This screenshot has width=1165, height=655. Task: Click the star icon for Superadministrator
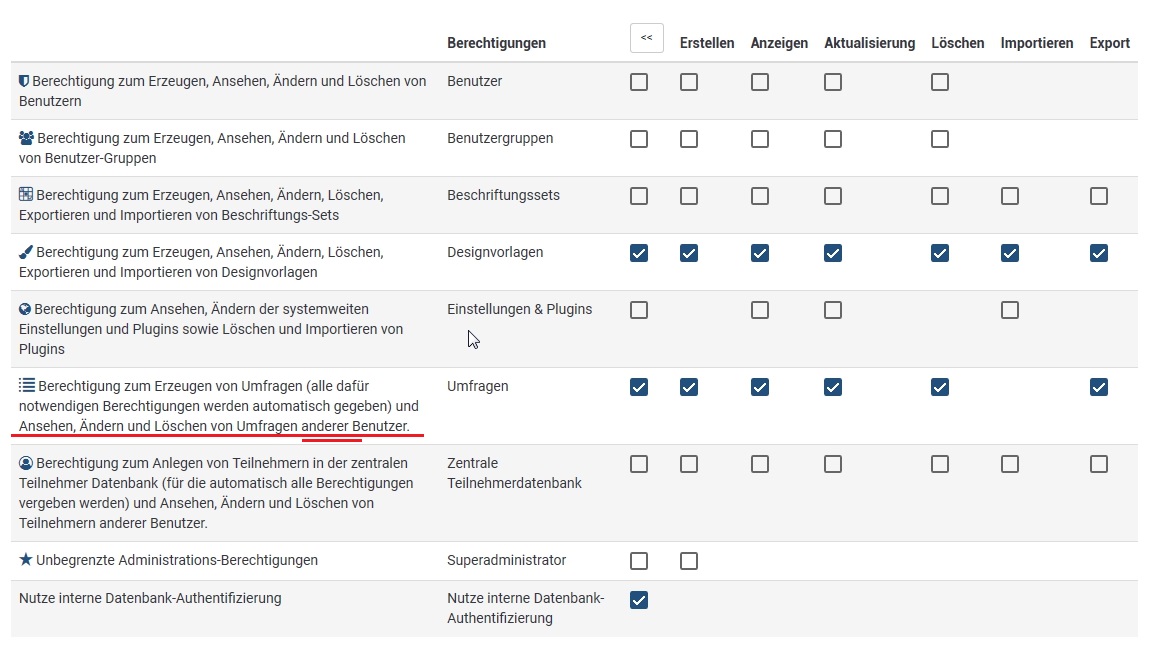pos(26,560)
